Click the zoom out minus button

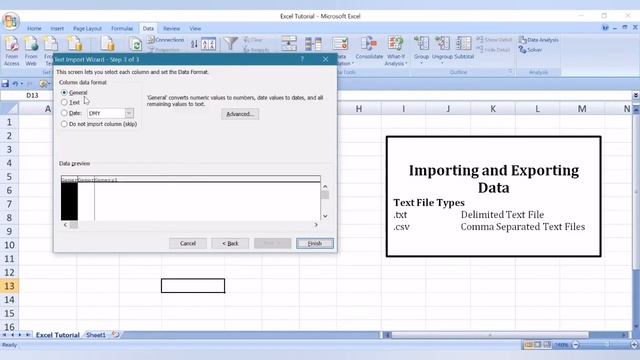tap(576, 345)
